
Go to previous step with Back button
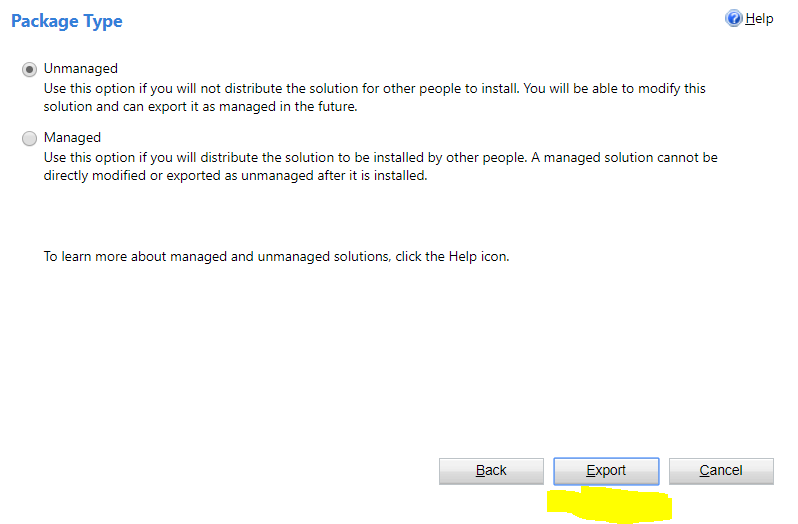tap(491, 471)
